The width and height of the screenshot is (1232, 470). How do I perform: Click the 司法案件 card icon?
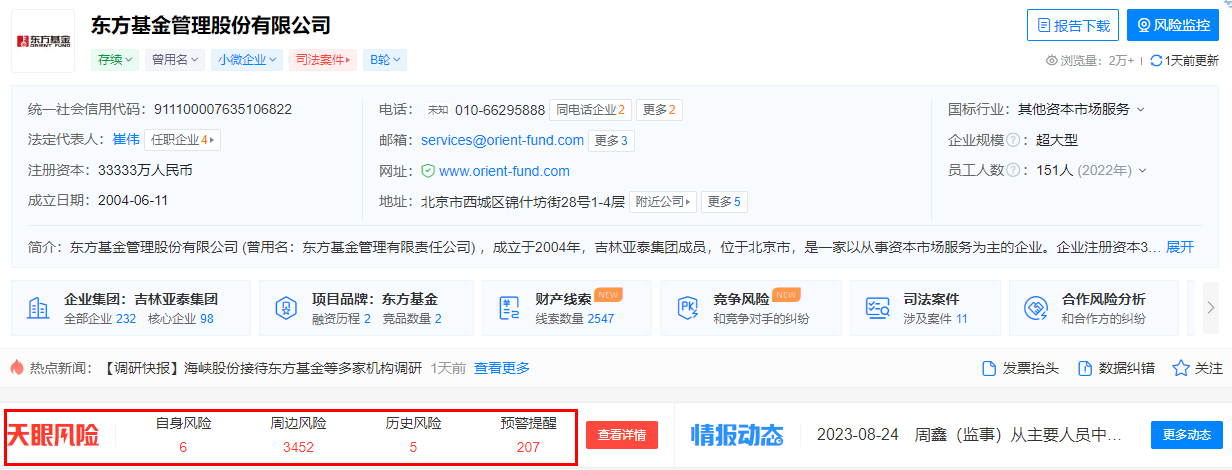point(877,308)
